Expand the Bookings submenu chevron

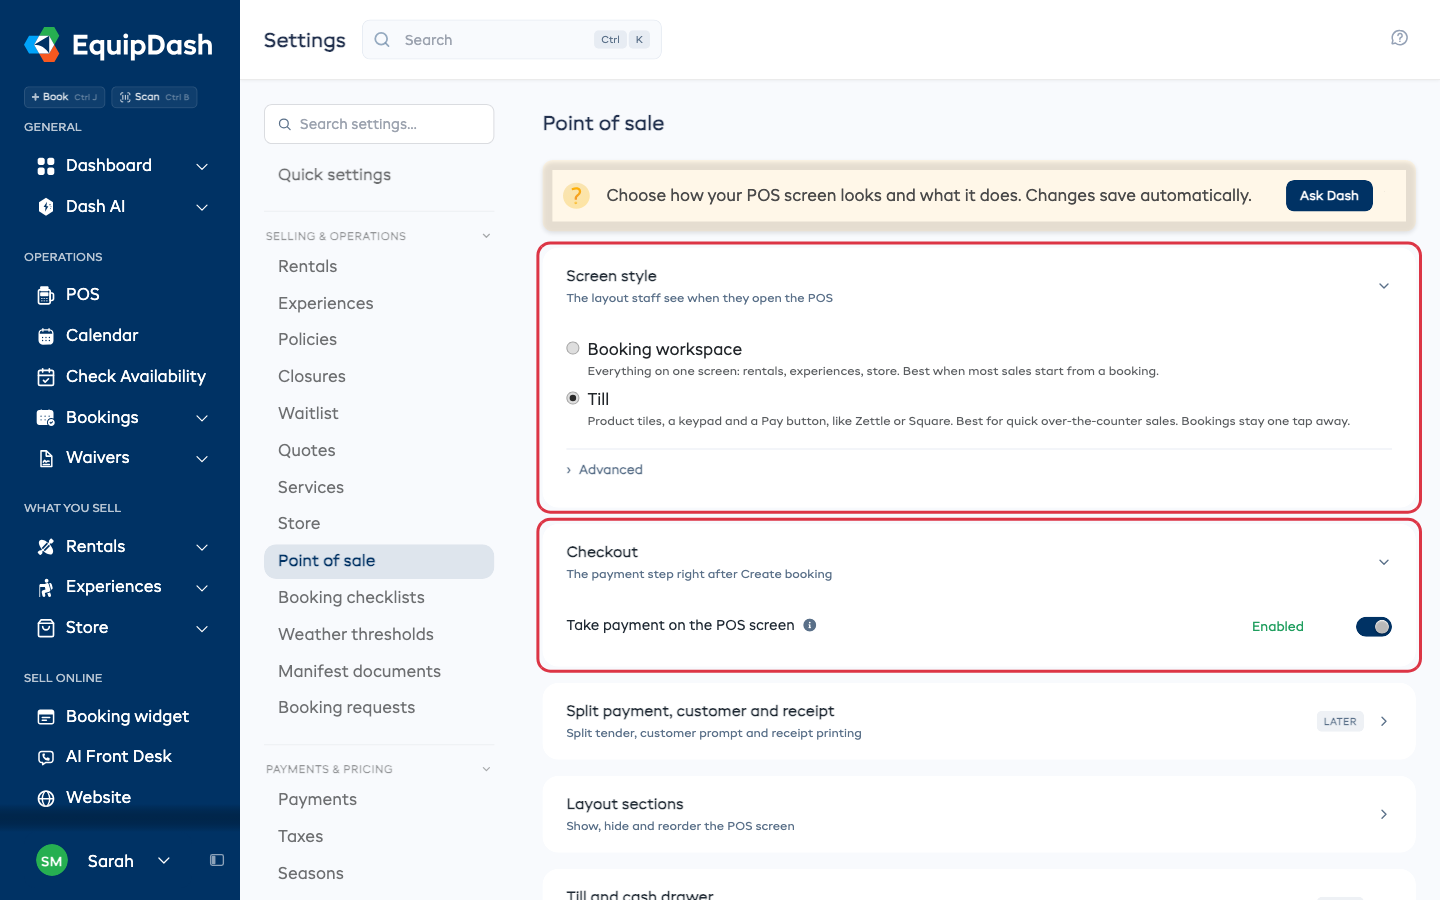pyautogui.click(x=202, y=418)
